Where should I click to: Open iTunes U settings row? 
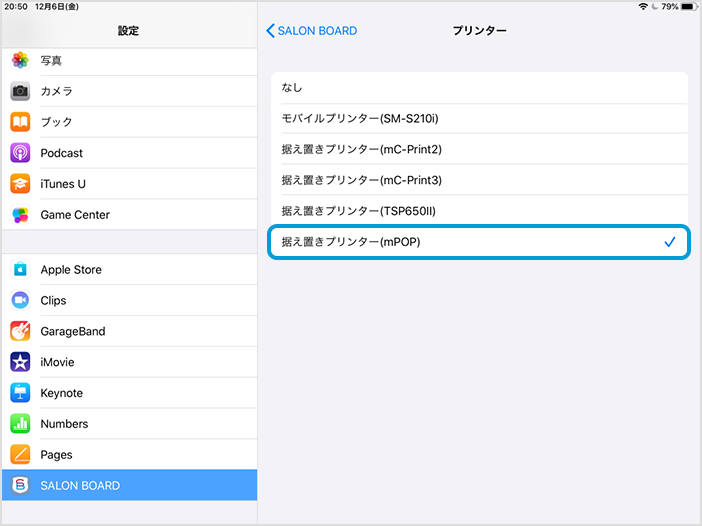pyautogui.click(x=129, y=184)
